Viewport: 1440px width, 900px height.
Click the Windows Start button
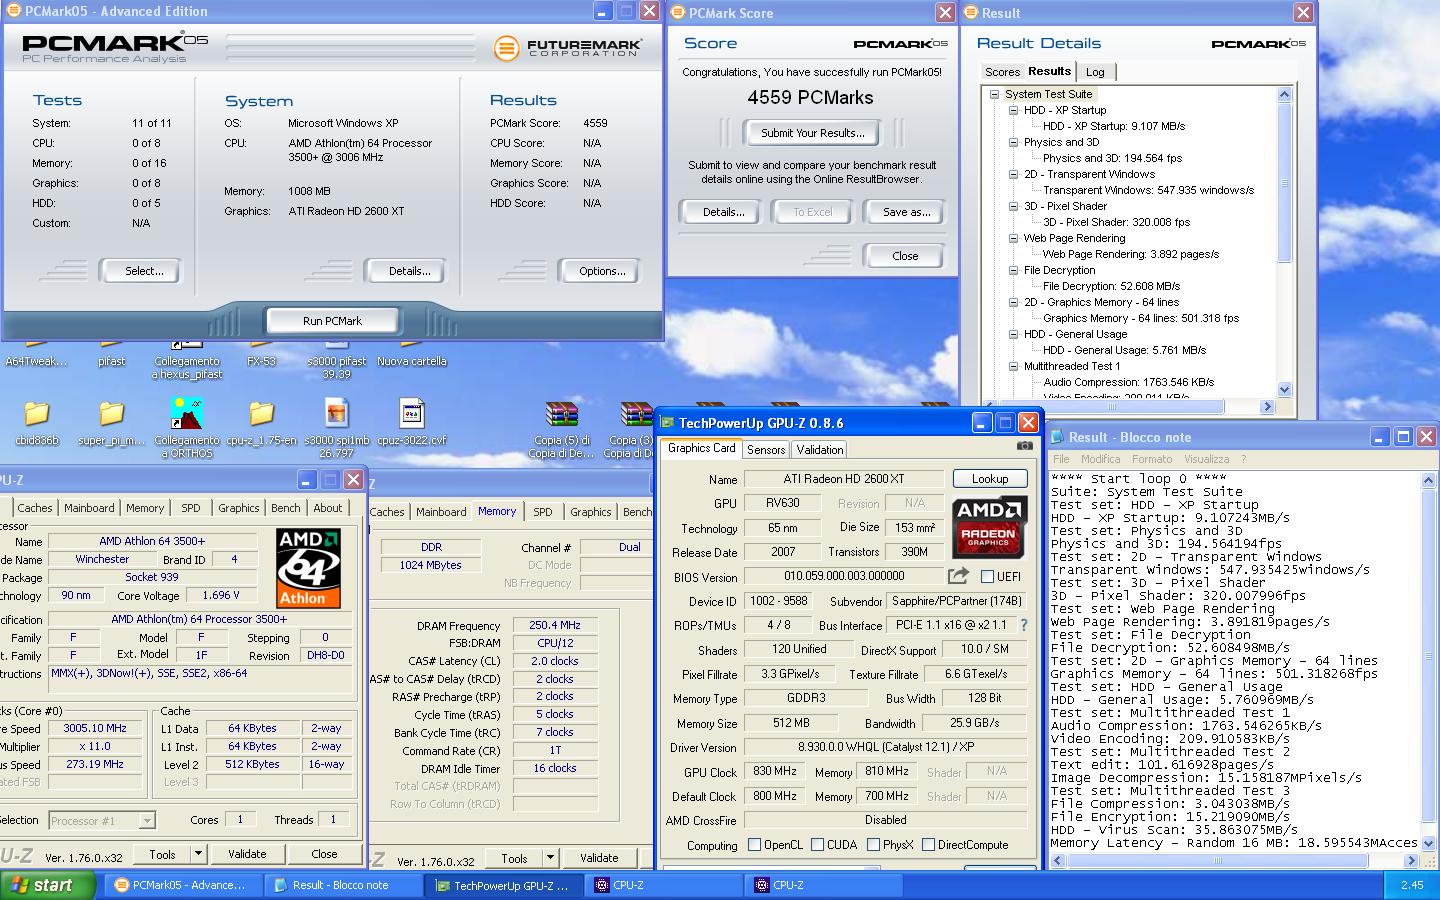(48, 885)
